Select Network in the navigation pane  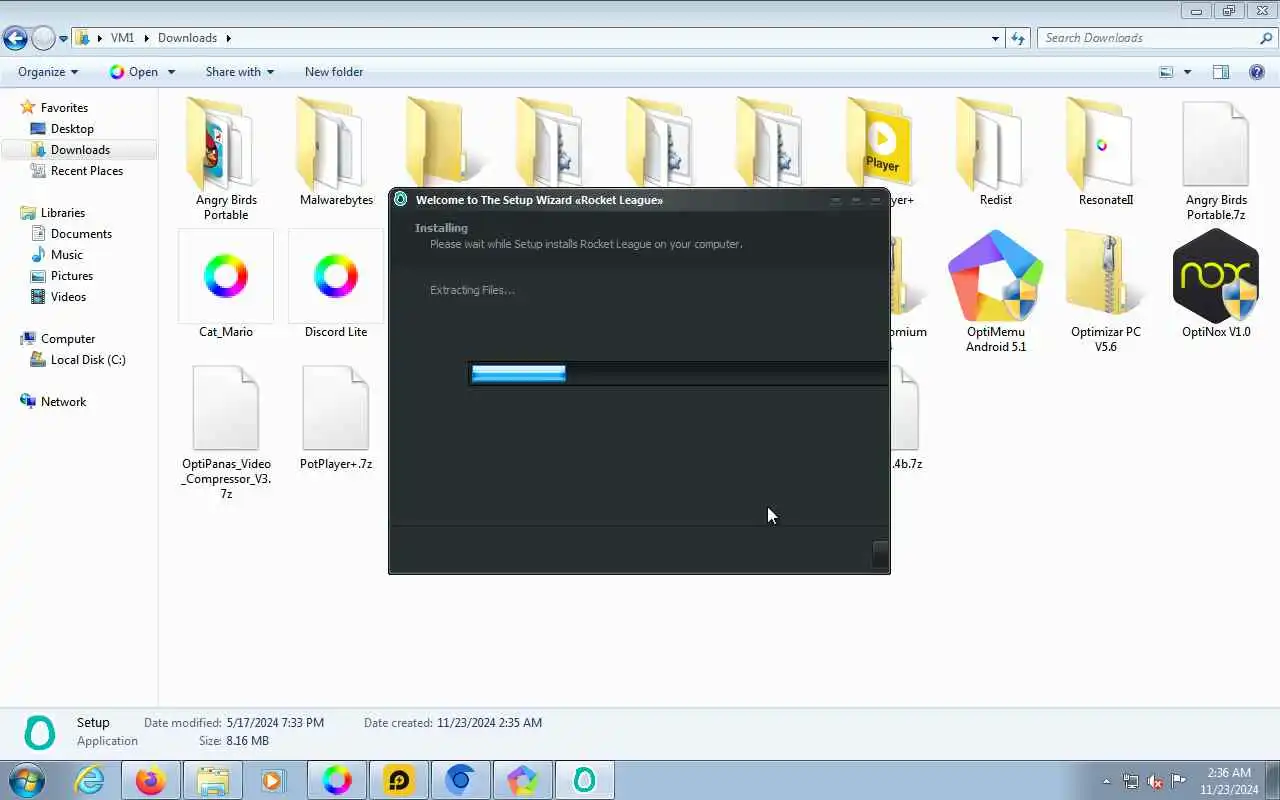tap(63, 402)
